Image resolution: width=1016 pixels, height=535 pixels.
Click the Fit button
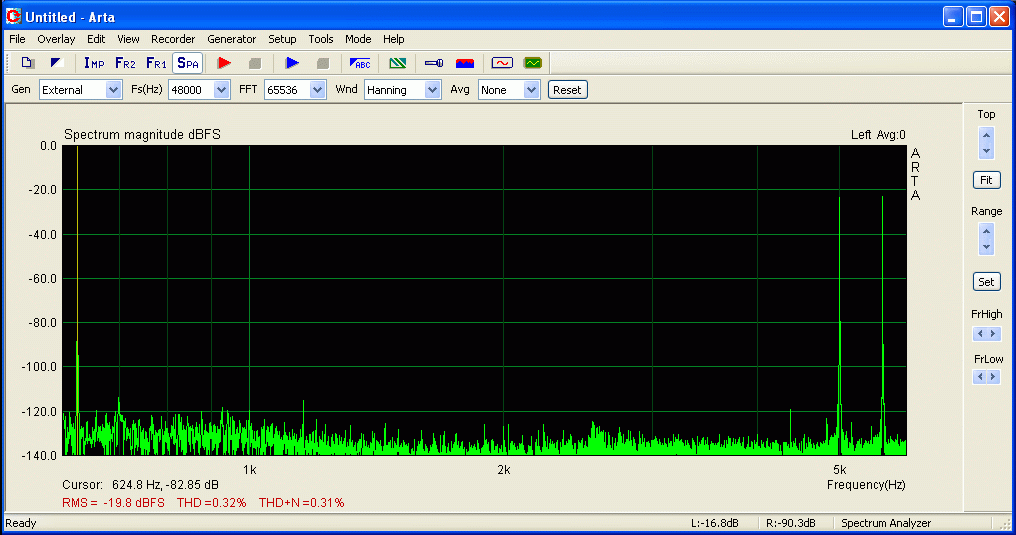click(x=986, y=180)
